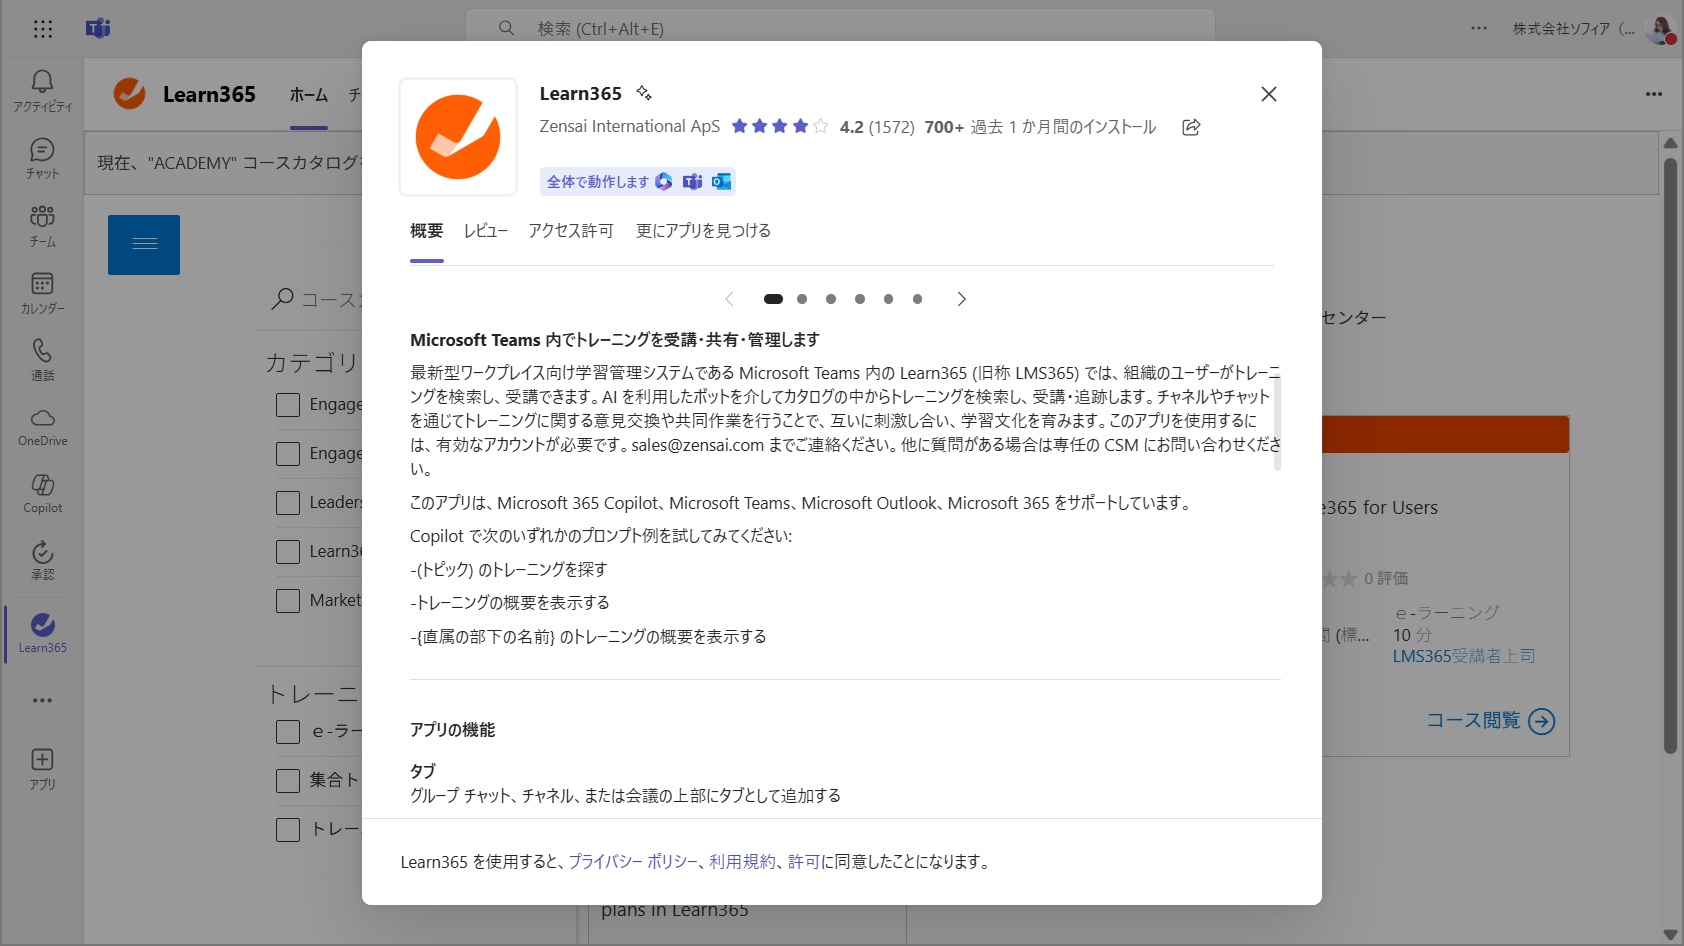Viewport: 1684px width, 946px height.
Task: Click the Microsoft Teams logo icon
Action: click(98, 28)
